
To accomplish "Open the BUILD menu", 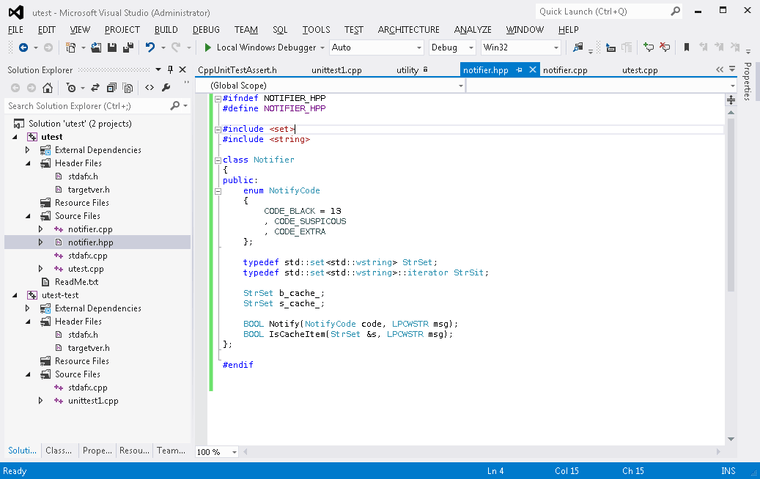I will click(x=166, y=30).
